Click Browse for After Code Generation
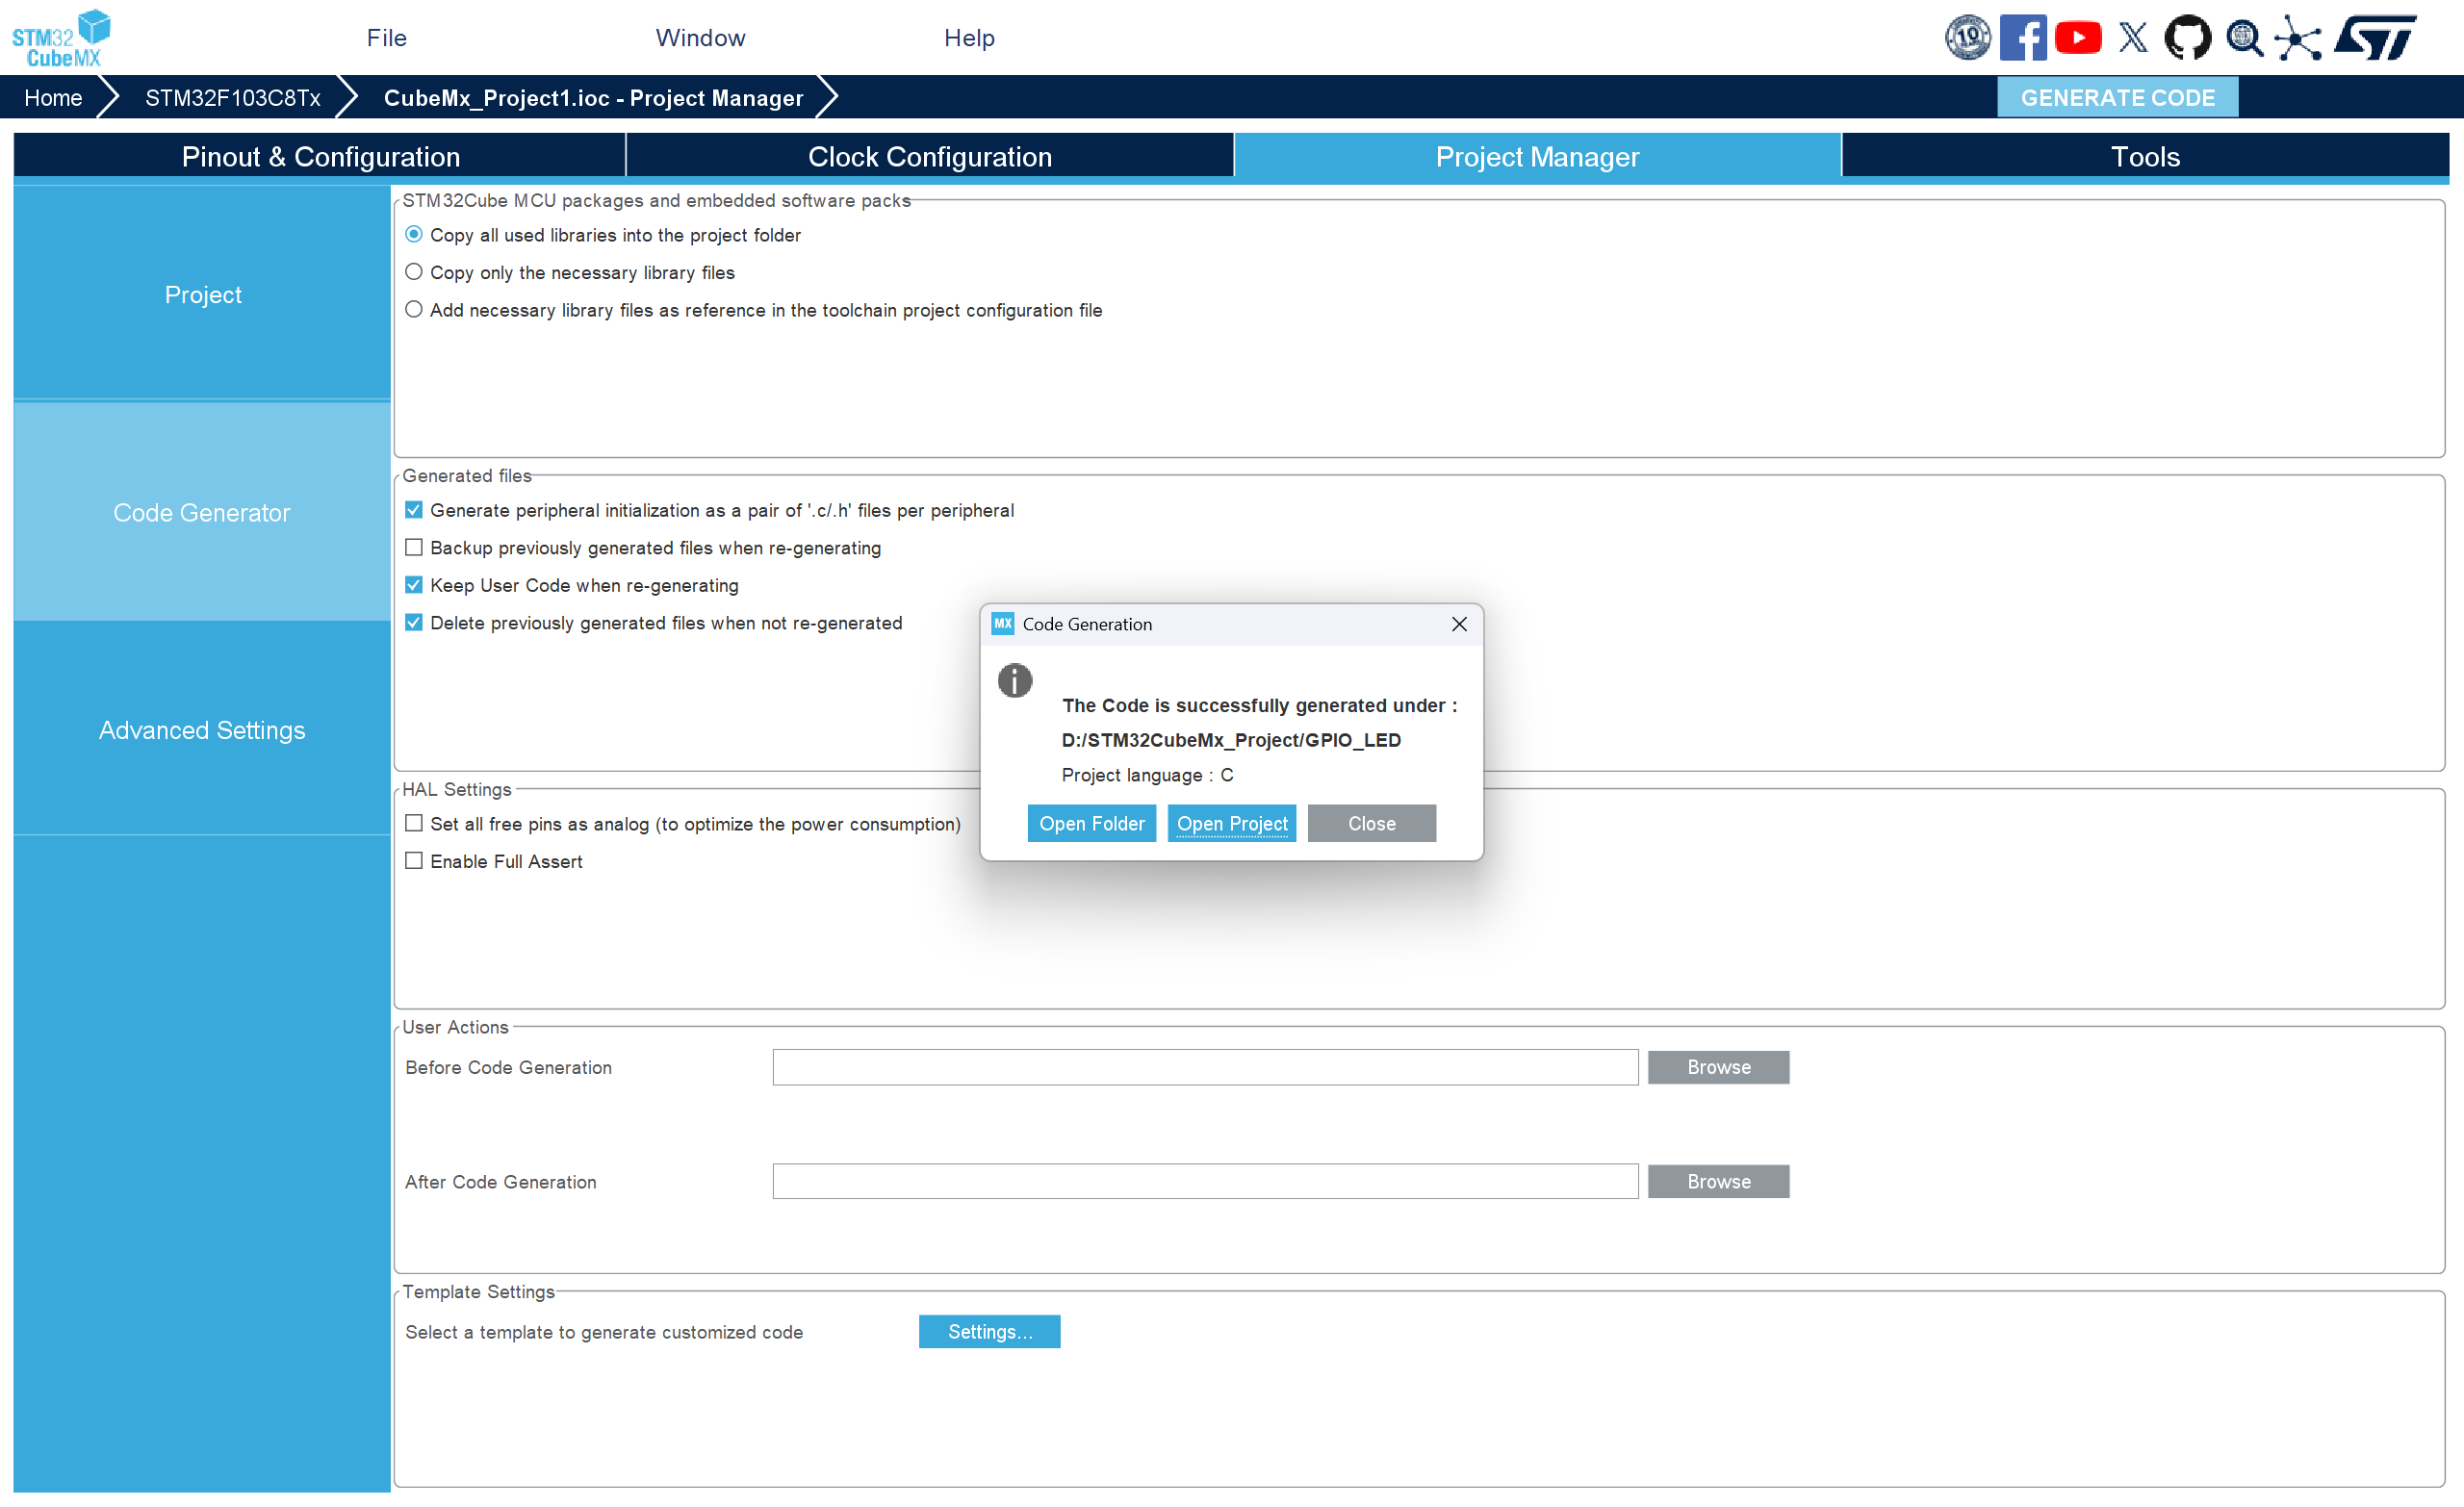 point(1718,1181)
